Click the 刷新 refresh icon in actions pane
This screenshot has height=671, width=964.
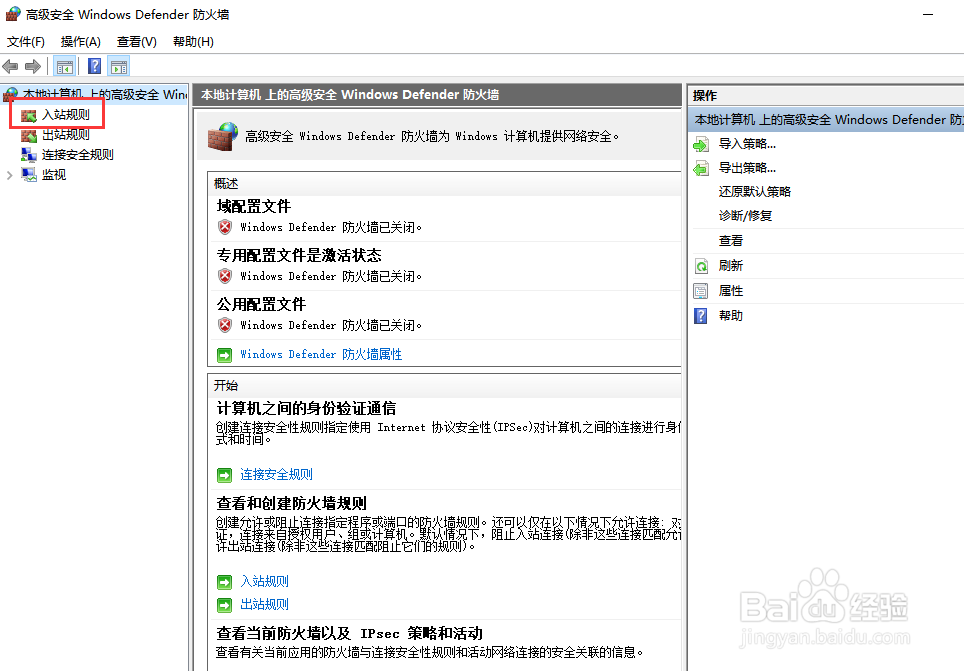pos(701,266)
